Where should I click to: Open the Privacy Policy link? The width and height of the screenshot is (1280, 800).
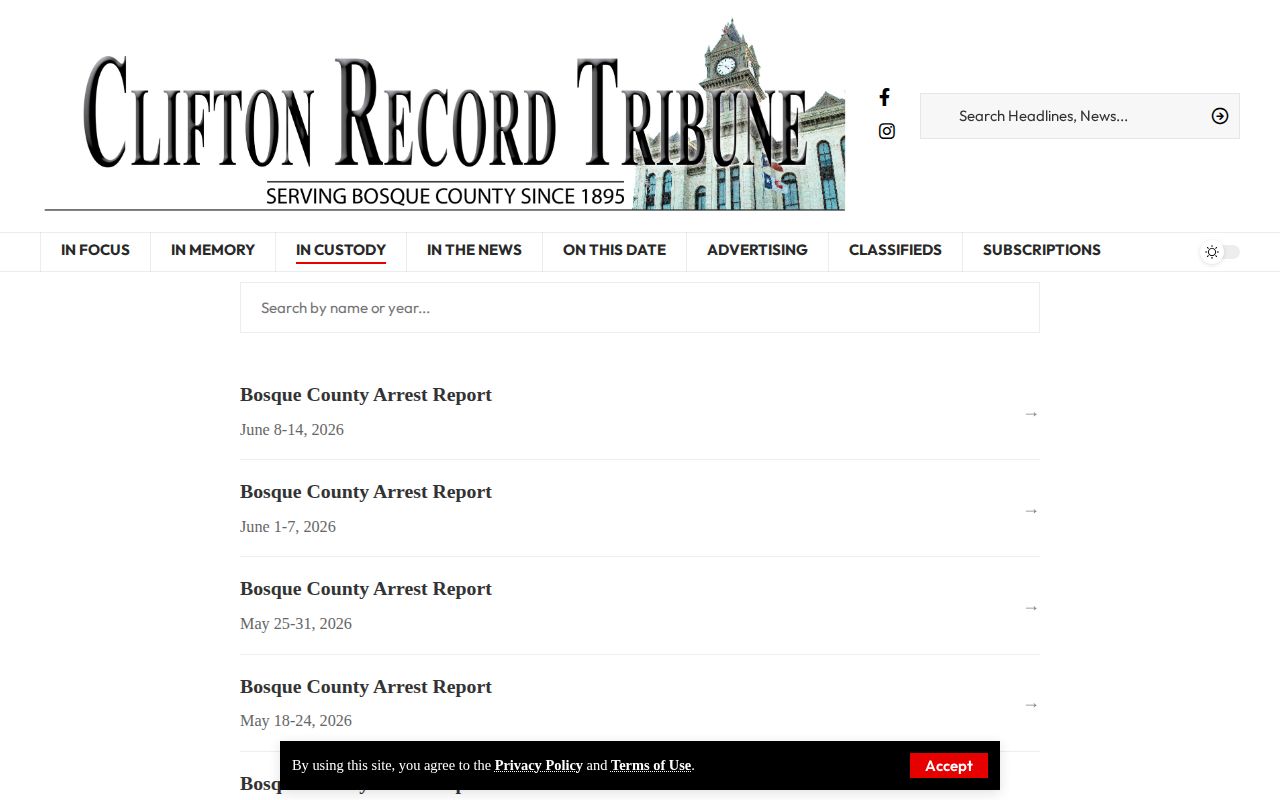538,765
